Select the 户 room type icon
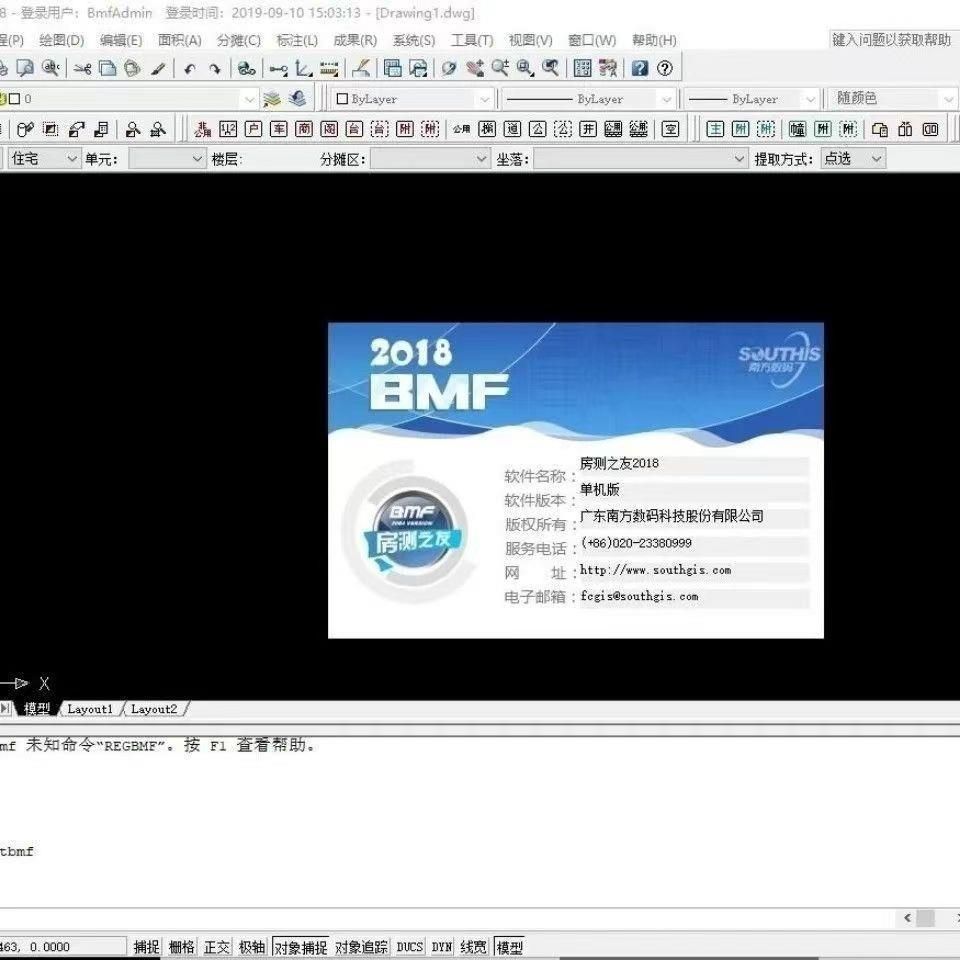The height and width of the screenshot is (960, 960). (253, 129)
